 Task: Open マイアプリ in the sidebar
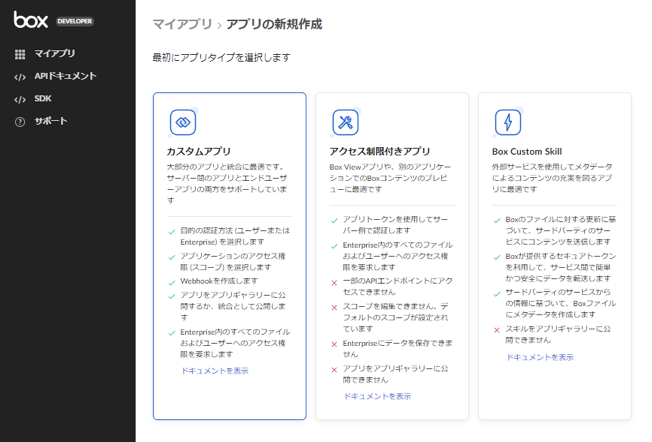54,53
